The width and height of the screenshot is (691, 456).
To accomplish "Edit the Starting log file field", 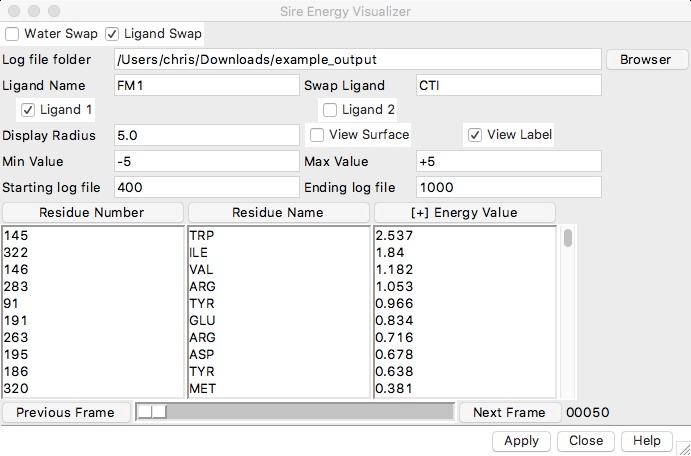I will coord(207,187).
